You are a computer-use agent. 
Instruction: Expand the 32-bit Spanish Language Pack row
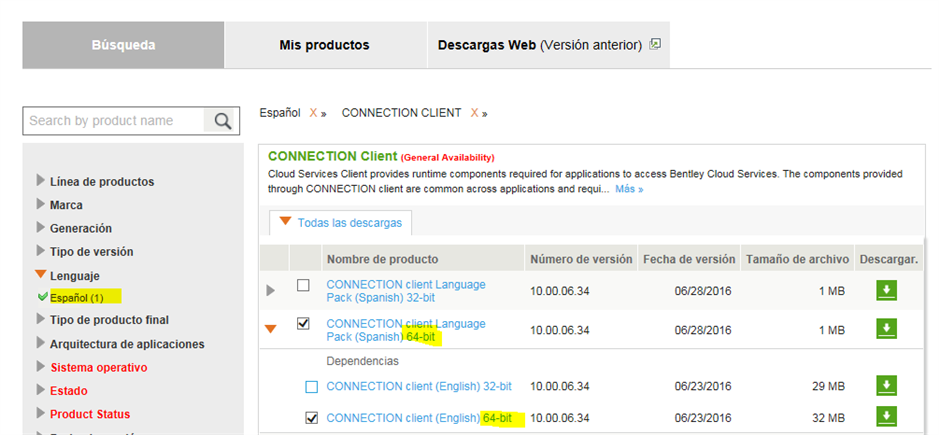click(271, 291)
